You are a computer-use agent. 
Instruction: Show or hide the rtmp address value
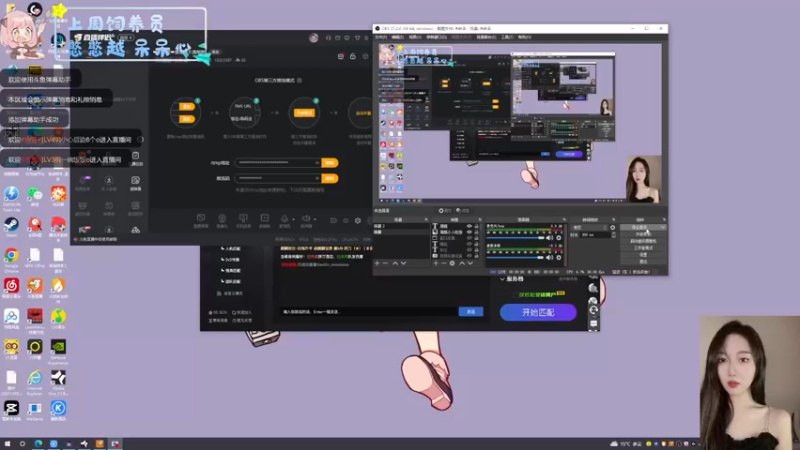click(317, 163)
